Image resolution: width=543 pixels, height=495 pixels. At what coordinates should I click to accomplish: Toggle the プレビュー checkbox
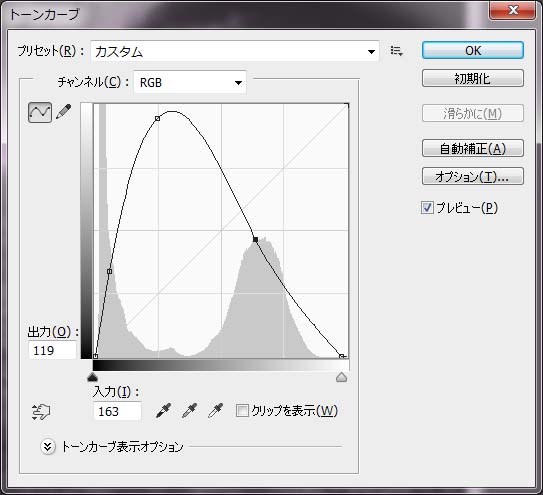(427, 207)
